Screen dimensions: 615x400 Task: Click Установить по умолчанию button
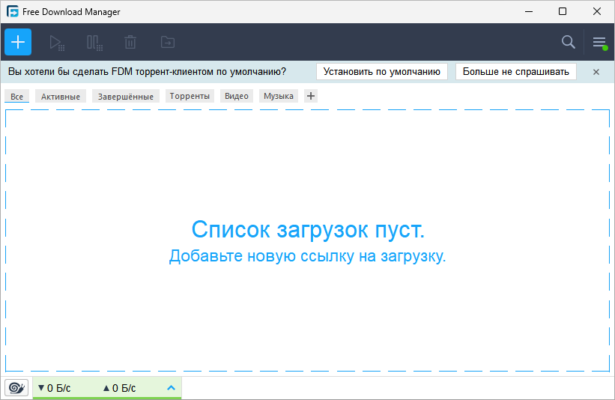click(x=382, y=72)
